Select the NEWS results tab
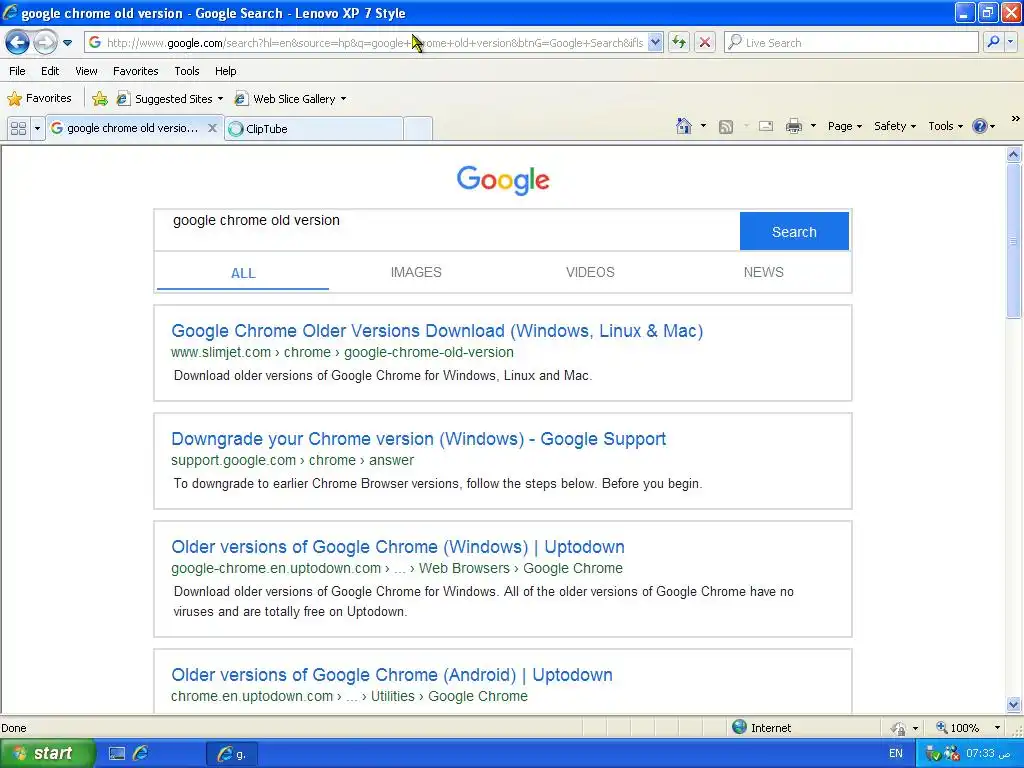1024x768 pixels. point(763,272)
